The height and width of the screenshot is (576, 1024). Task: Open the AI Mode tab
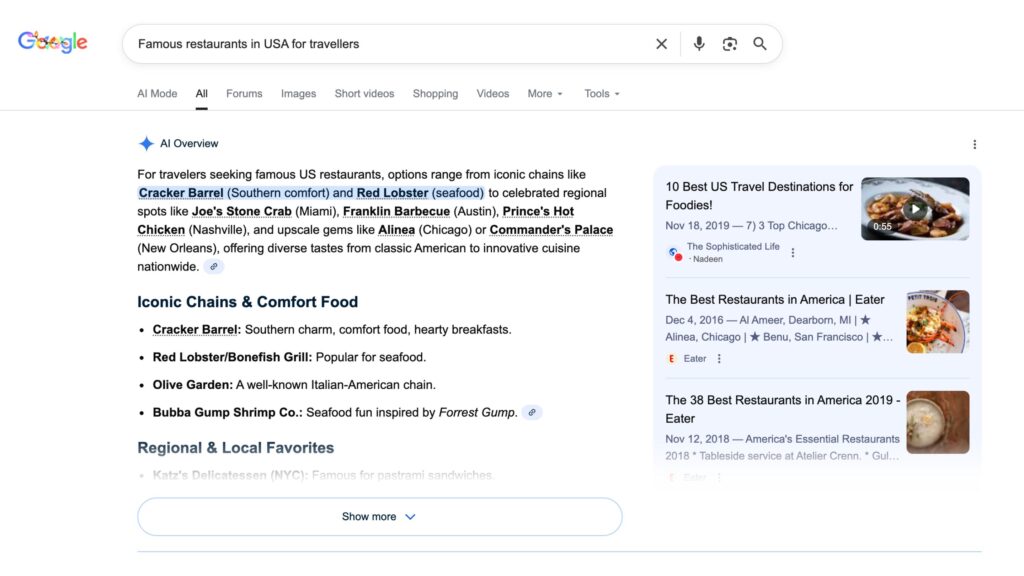pyautogui.click(x=157, y=94)
